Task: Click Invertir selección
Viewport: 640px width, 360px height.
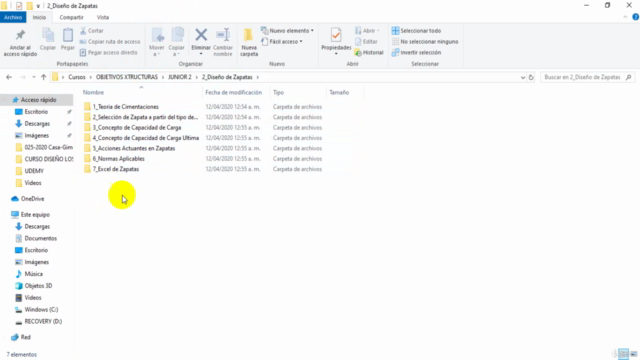Action: click(x=416, y=53)
